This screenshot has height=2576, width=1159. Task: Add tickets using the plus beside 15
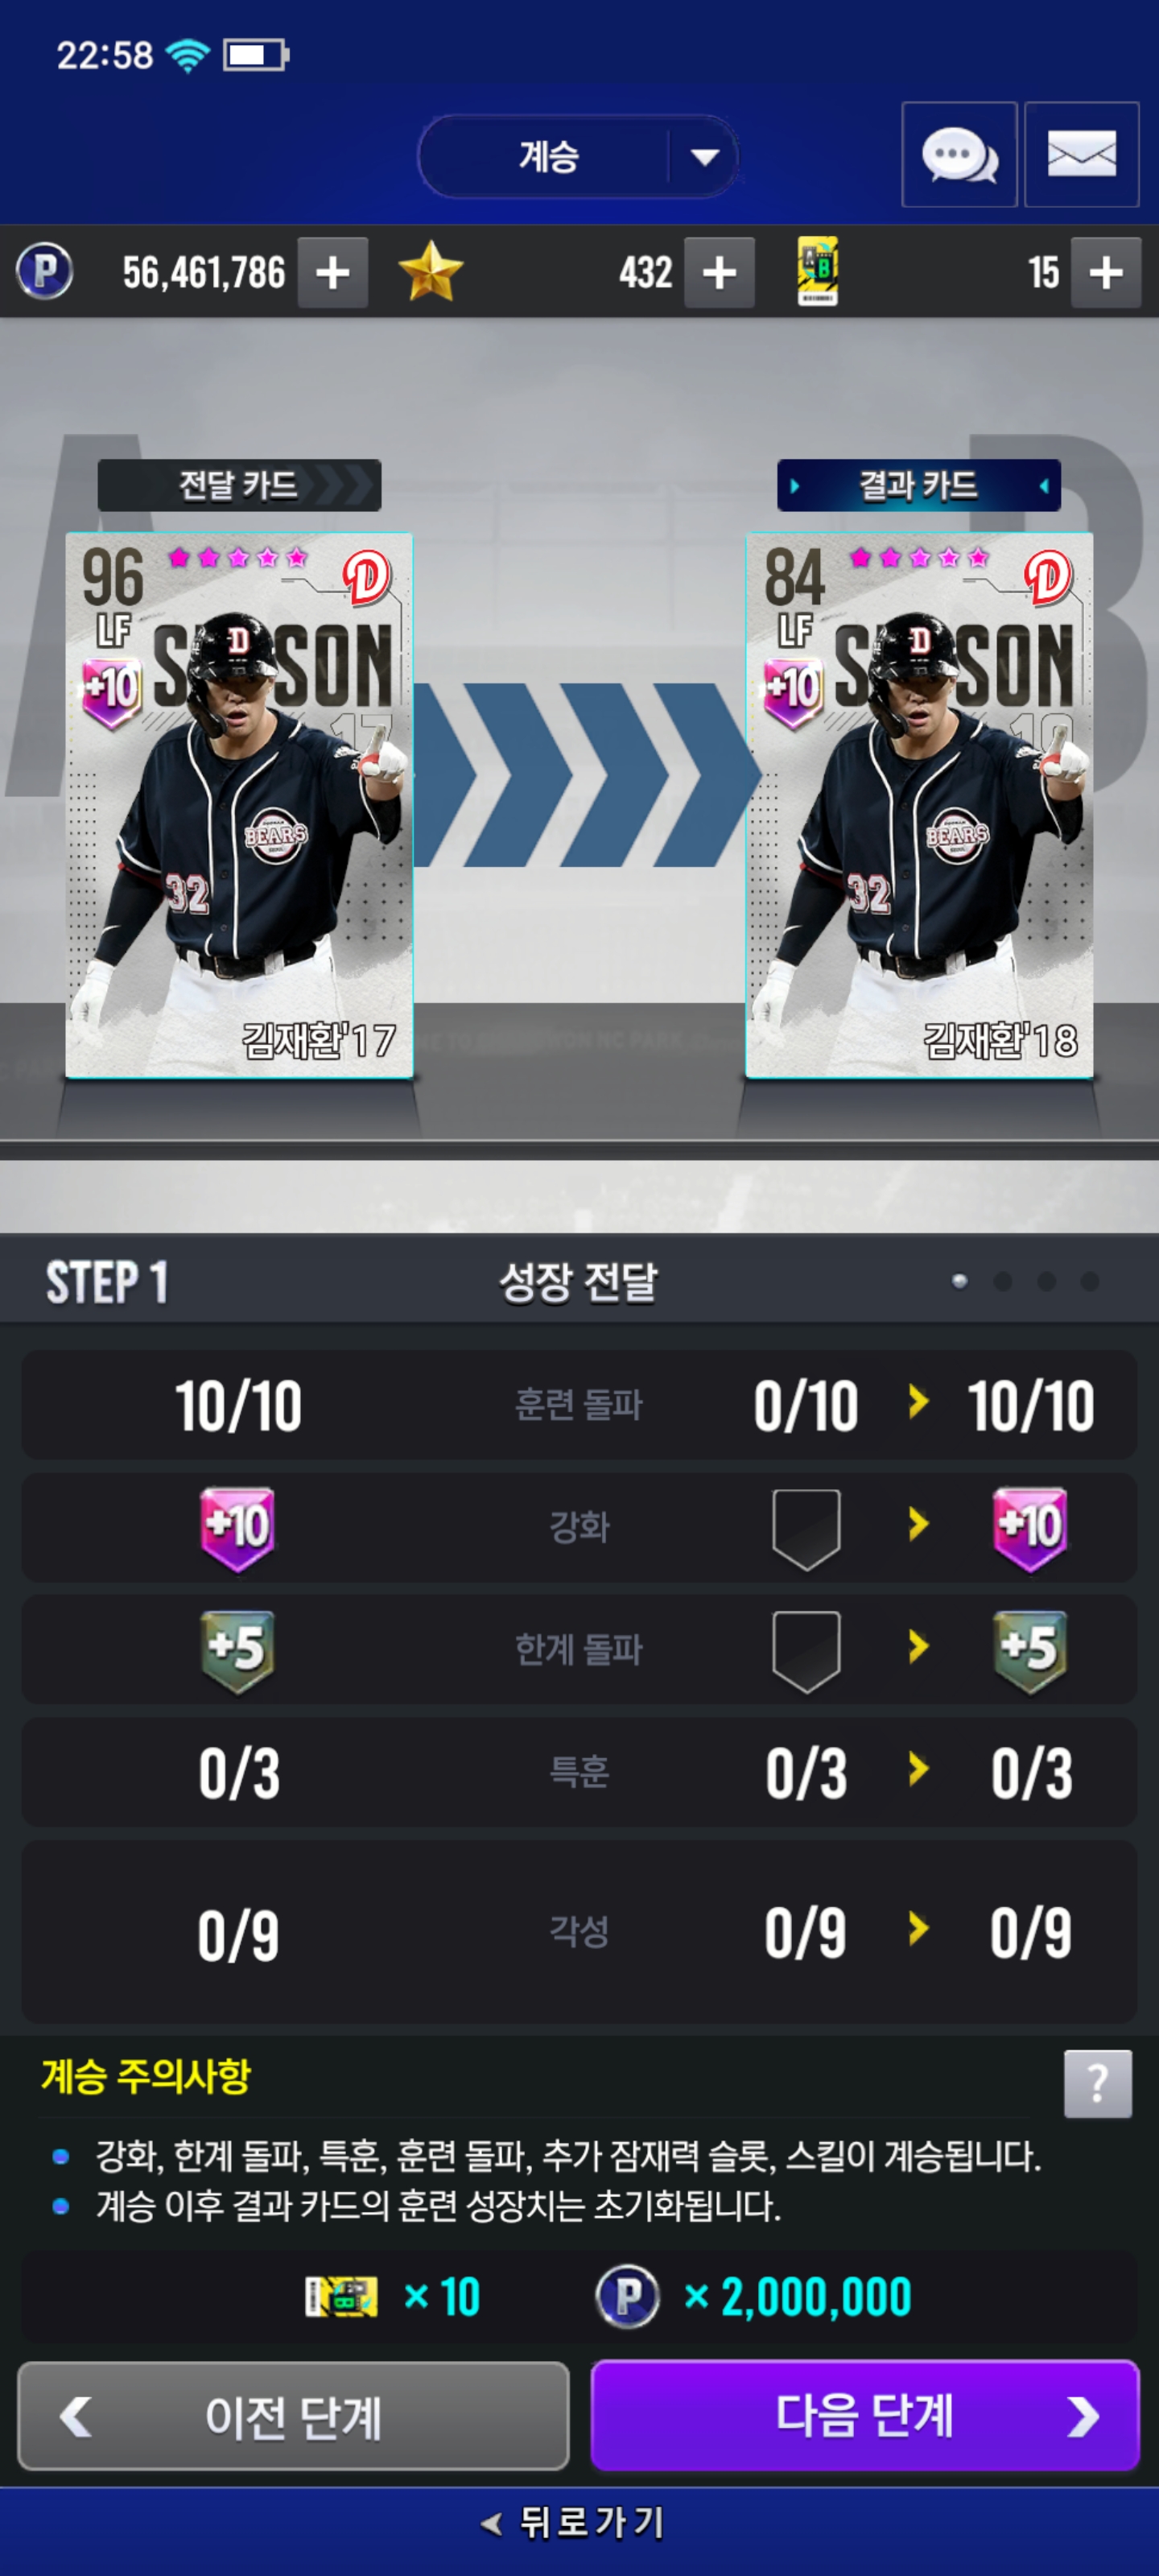(1106, 272)
